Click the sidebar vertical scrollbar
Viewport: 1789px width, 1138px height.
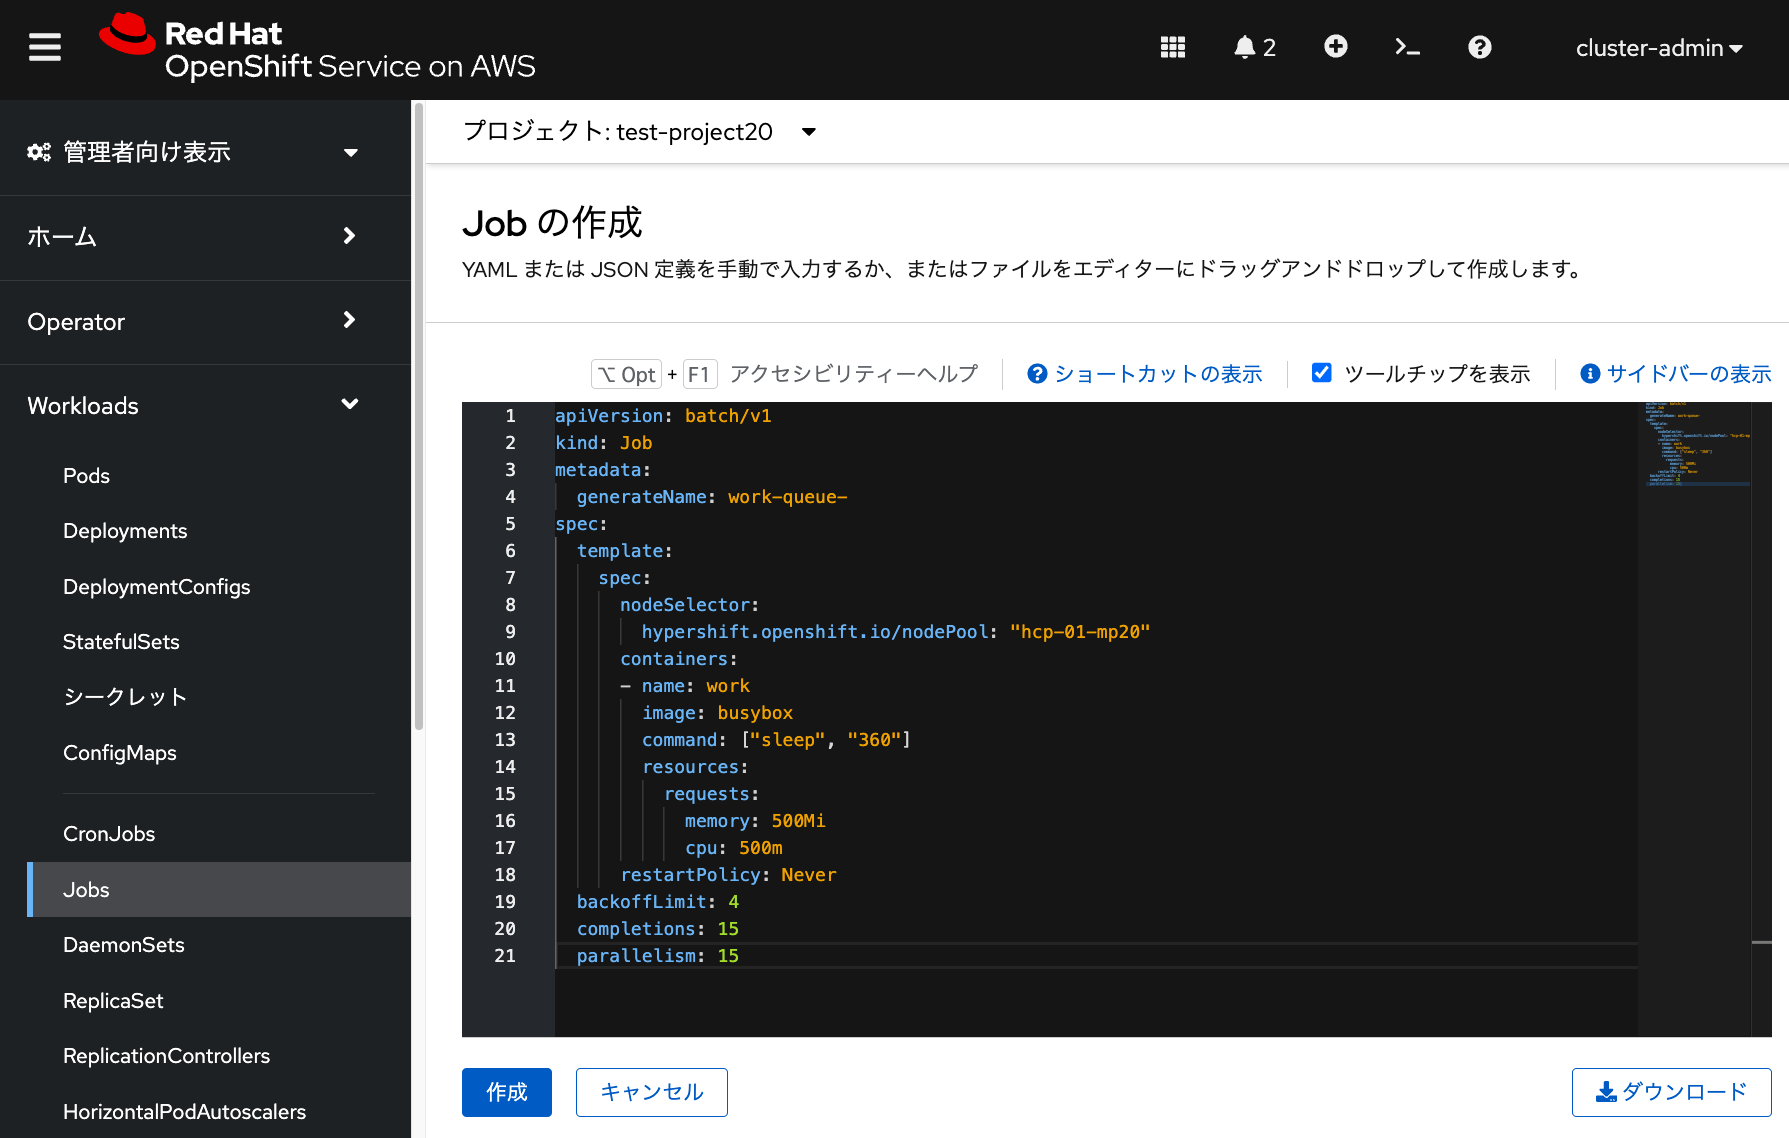pyautogui.click(x=418, y=415)
